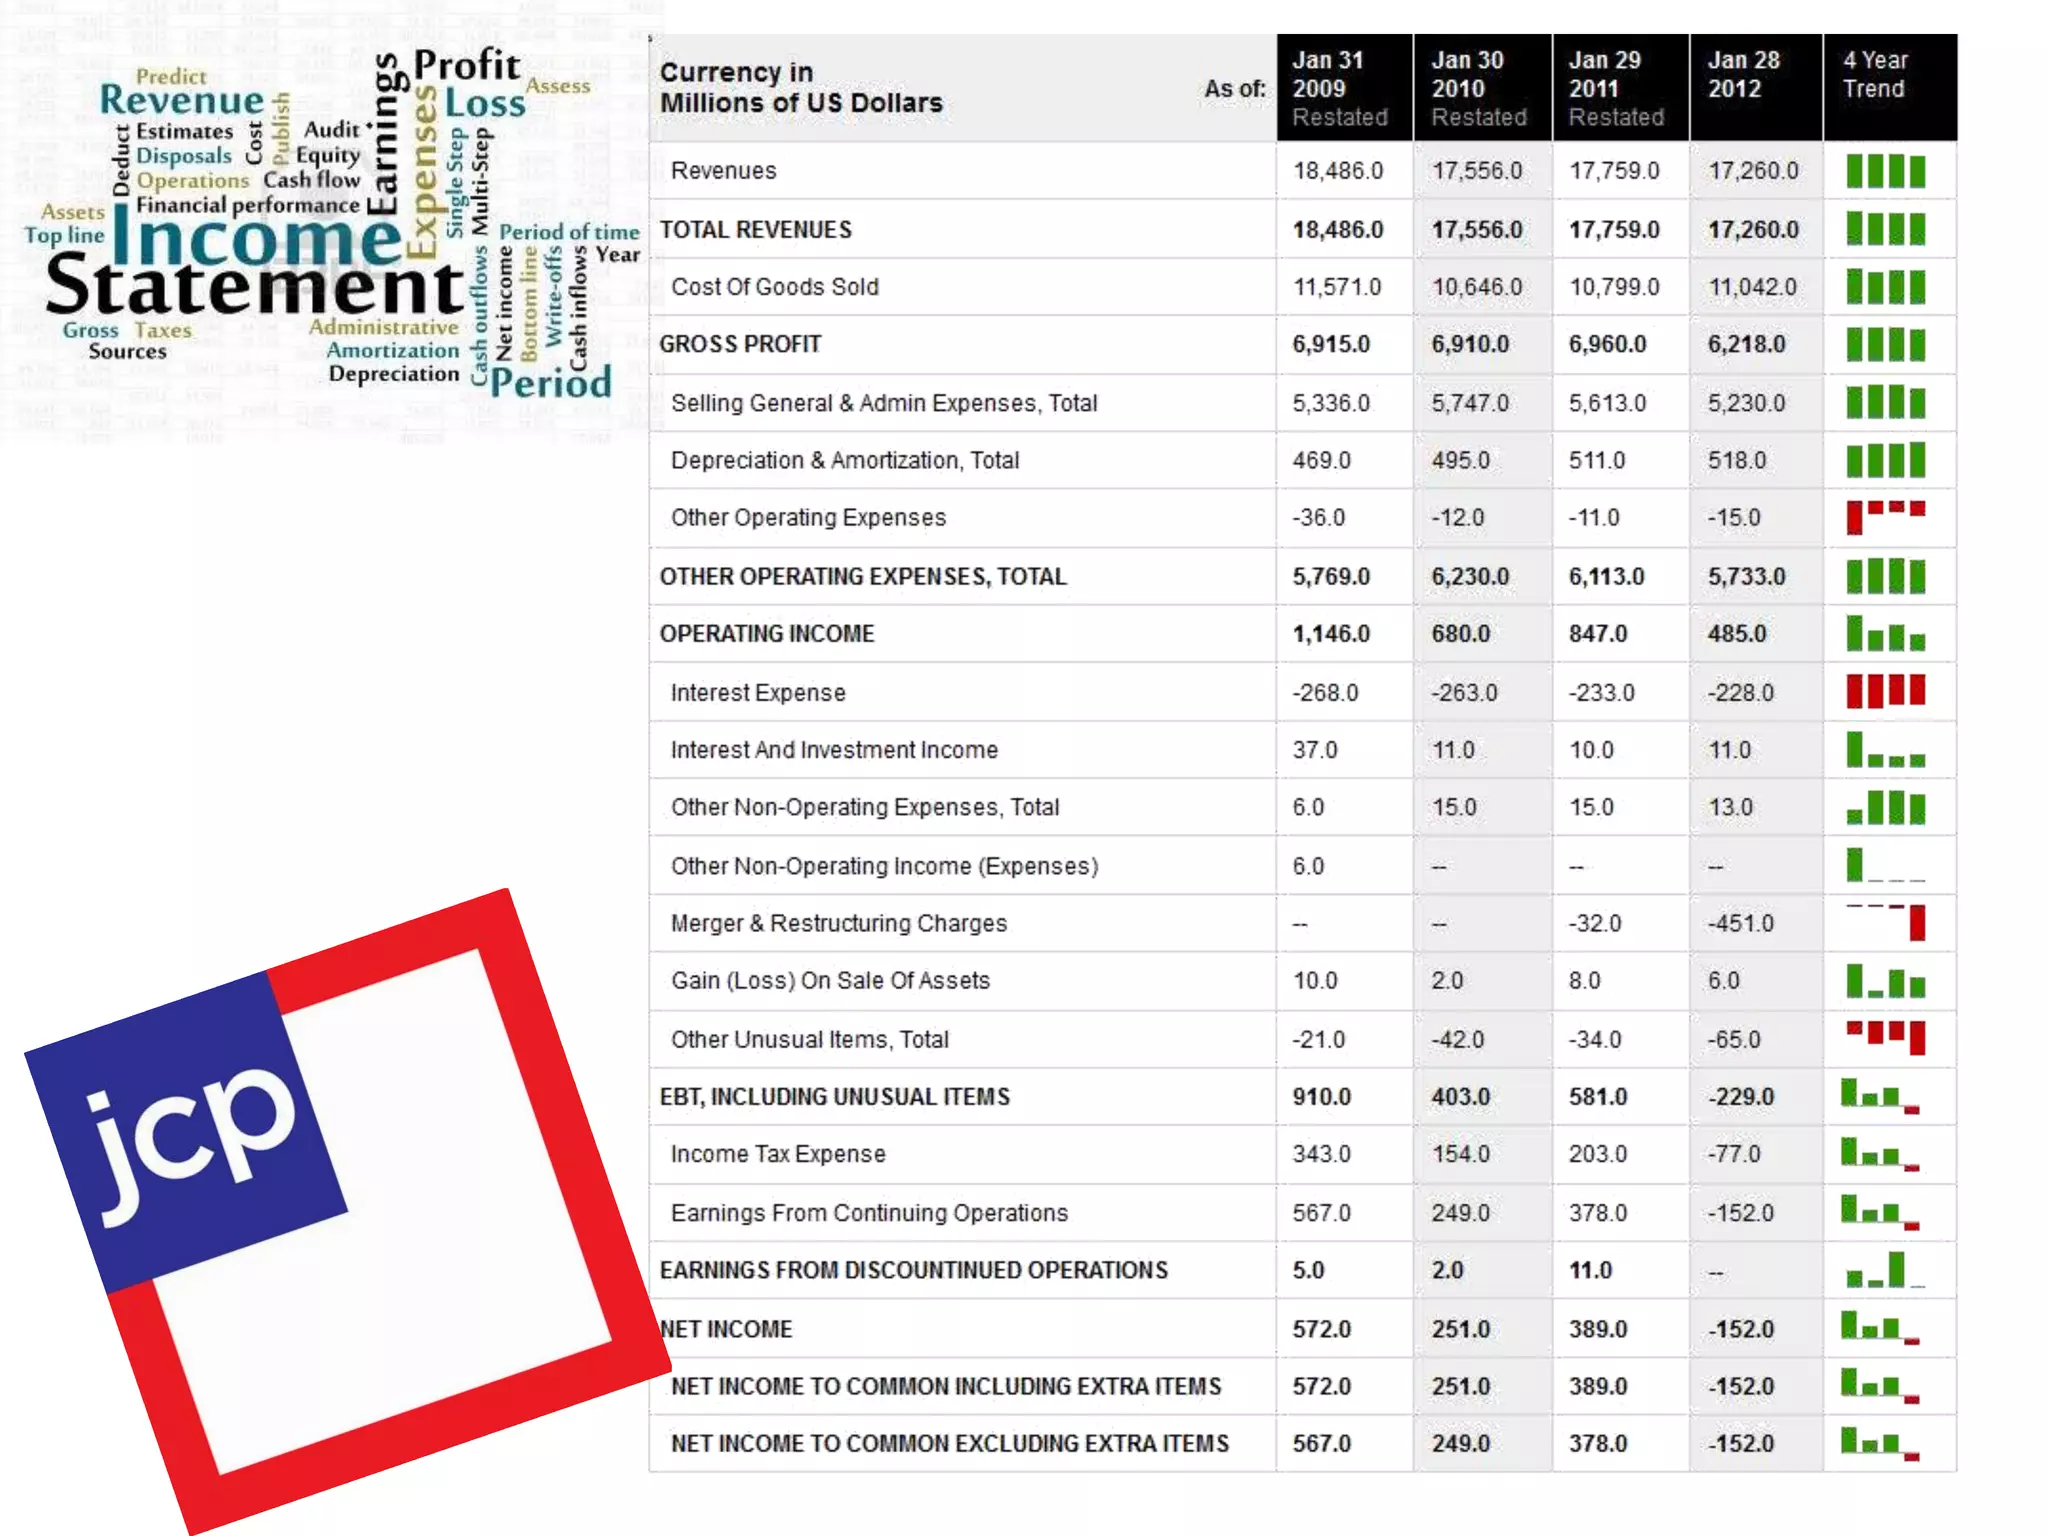Click the 2009 total revenues value 18,486.0

click(1338, 230)
